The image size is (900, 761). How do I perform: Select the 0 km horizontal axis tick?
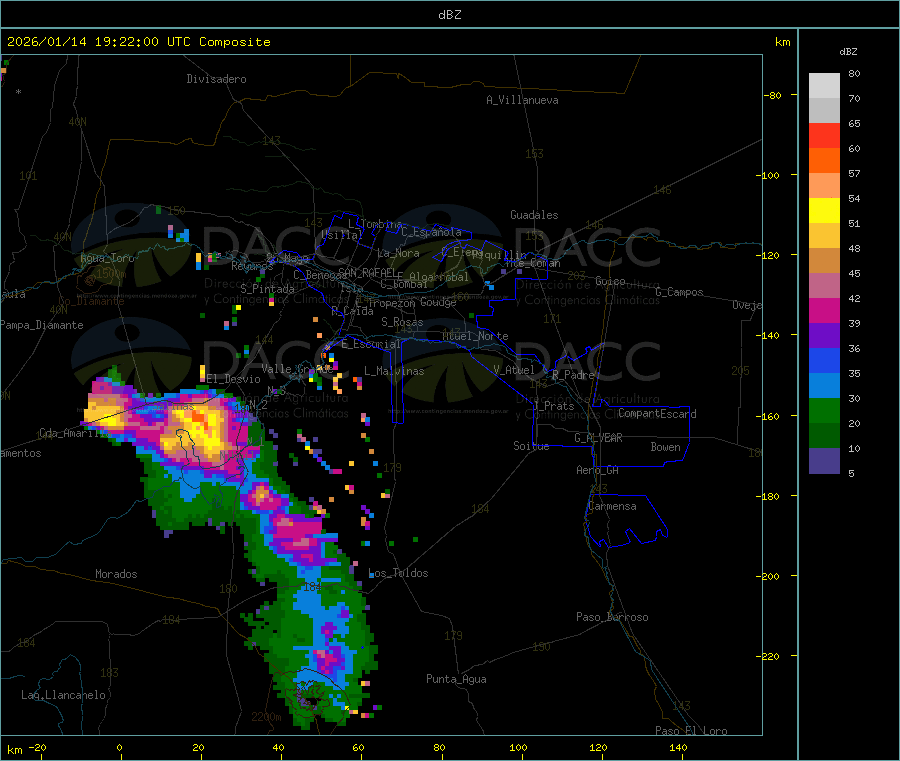(119, 747)
